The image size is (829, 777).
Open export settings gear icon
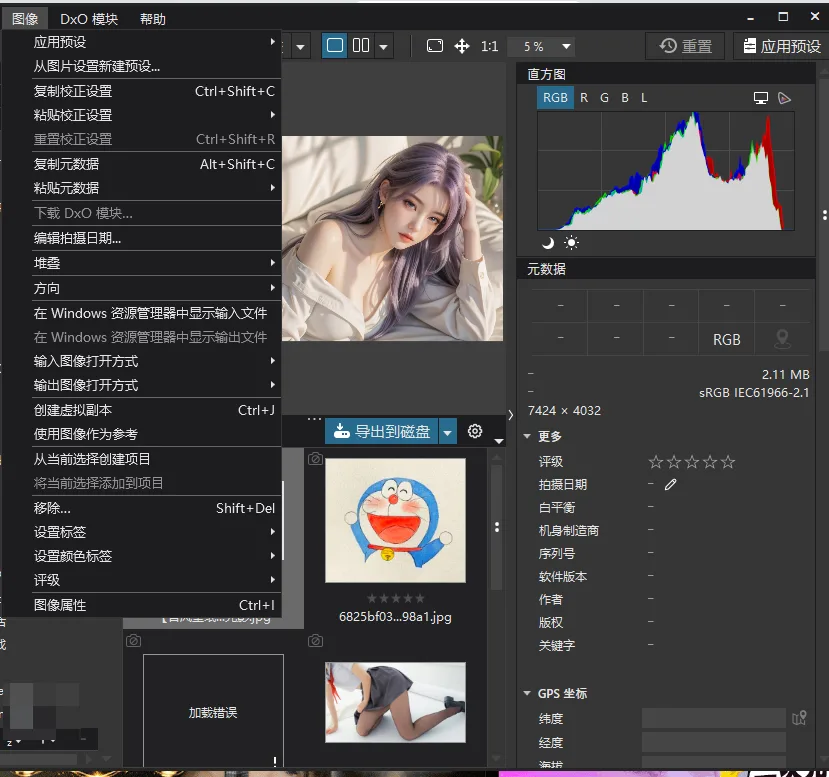(x=475, y=431)
